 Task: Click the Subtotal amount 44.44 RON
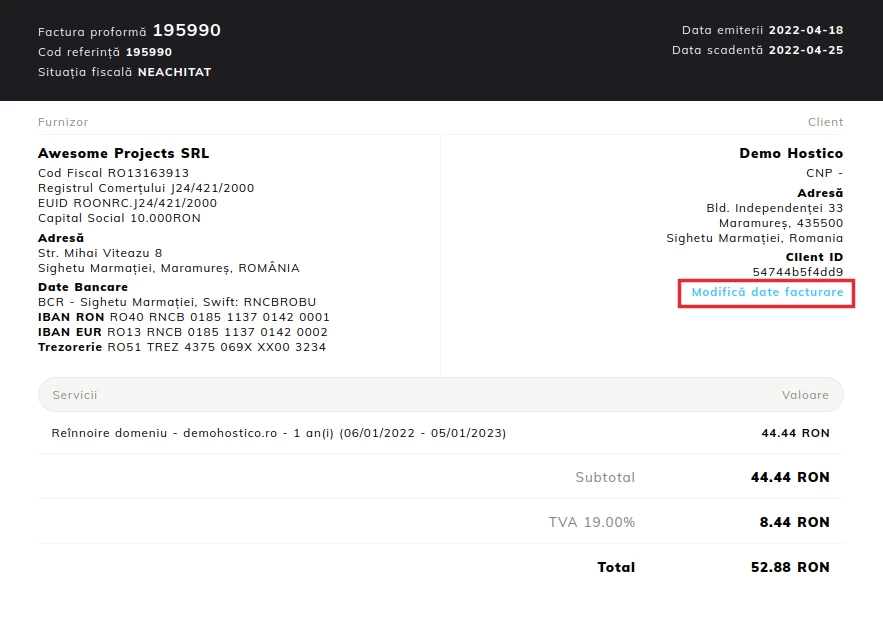[791, 477]
